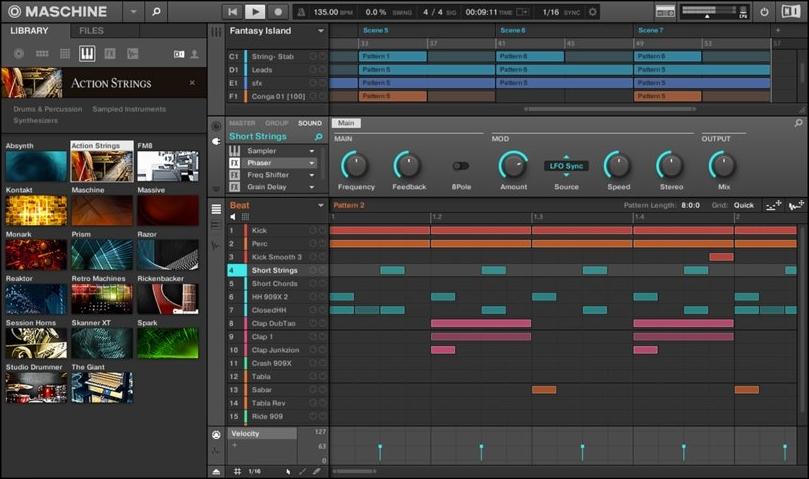Viewport: 809px width, 479px height.
Task: Select the MASTER tab in the control area
Action: tap(242, 123)
